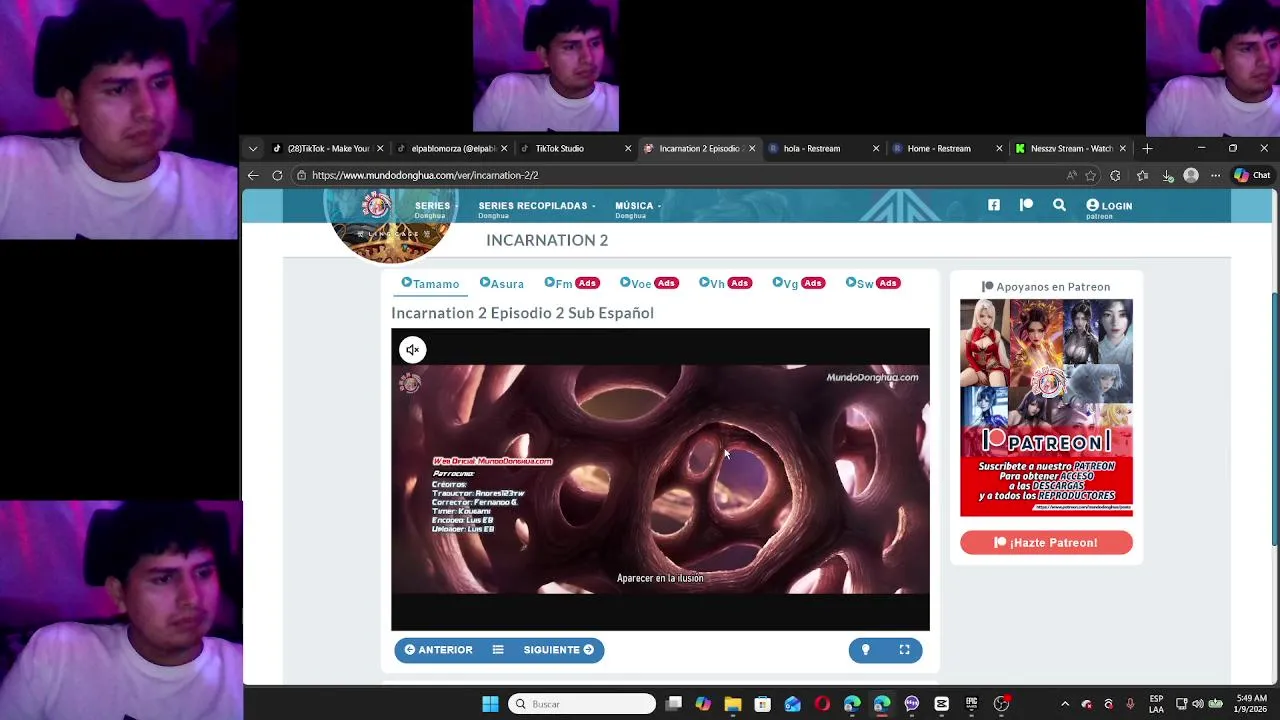Click the ¡Hazte Patreon! button

(1046, 543)
